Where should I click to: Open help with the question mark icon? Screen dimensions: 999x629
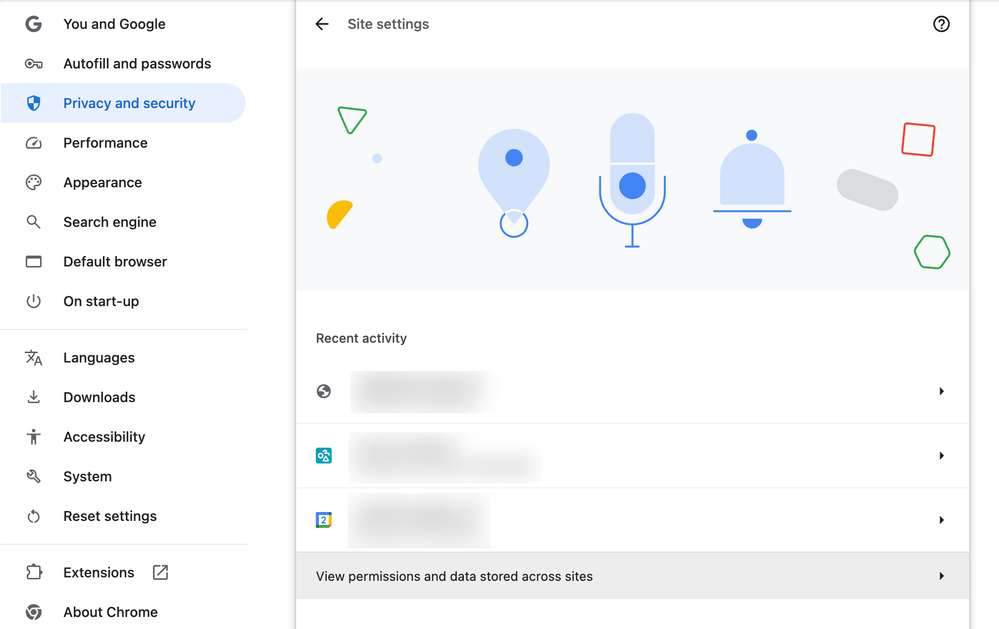point(941,24)
